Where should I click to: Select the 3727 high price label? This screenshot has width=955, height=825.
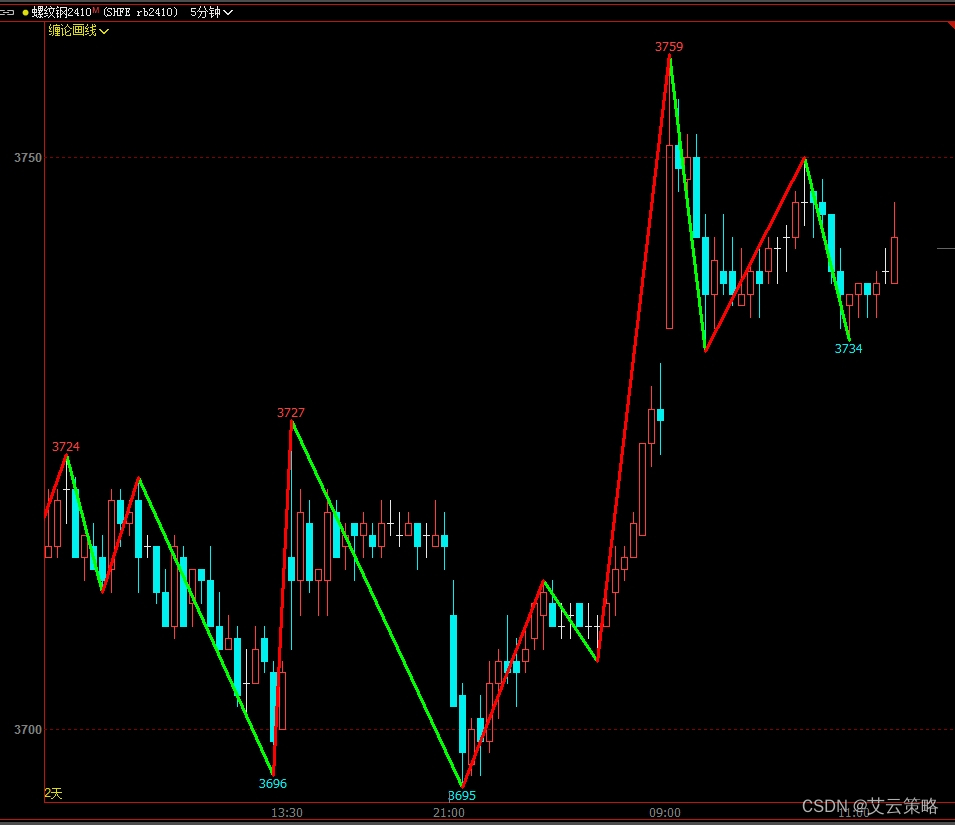pyautogui.click(x=291, y=413)
